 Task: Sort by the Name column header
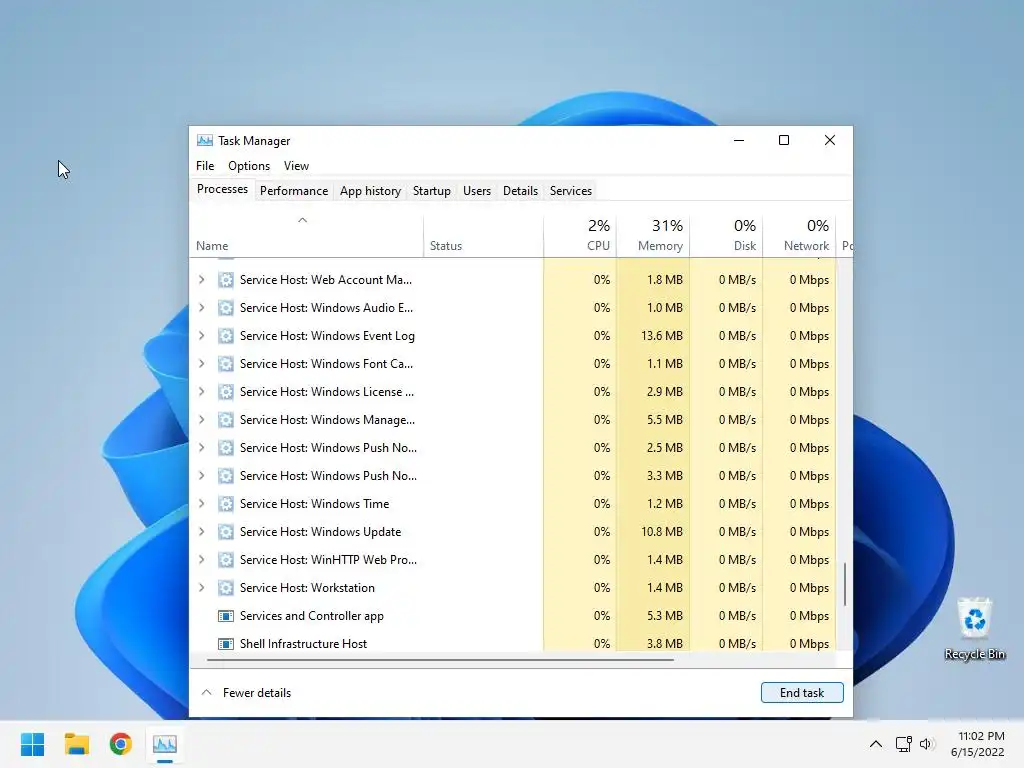306,237
